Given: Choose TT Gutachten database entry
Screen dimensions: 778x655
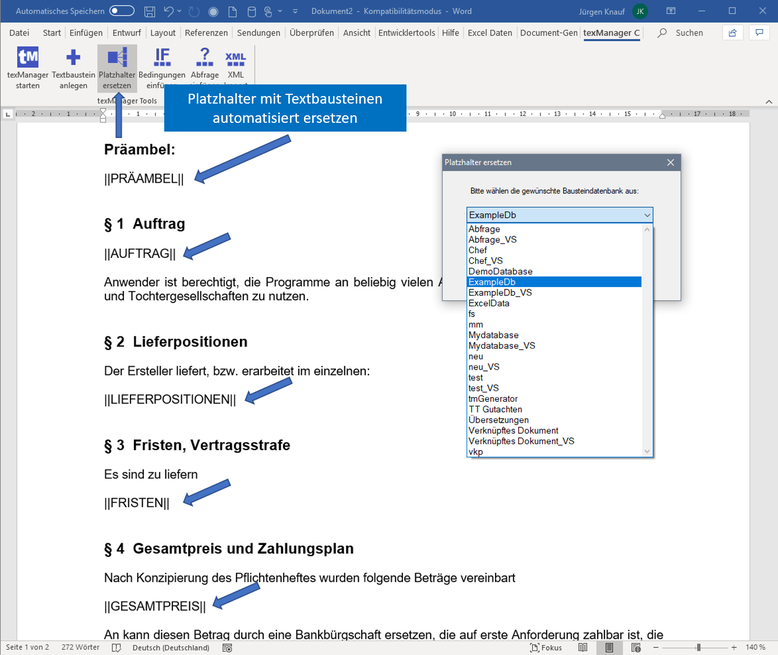Looking at the screenshot, I should click(x=555, y=409).
